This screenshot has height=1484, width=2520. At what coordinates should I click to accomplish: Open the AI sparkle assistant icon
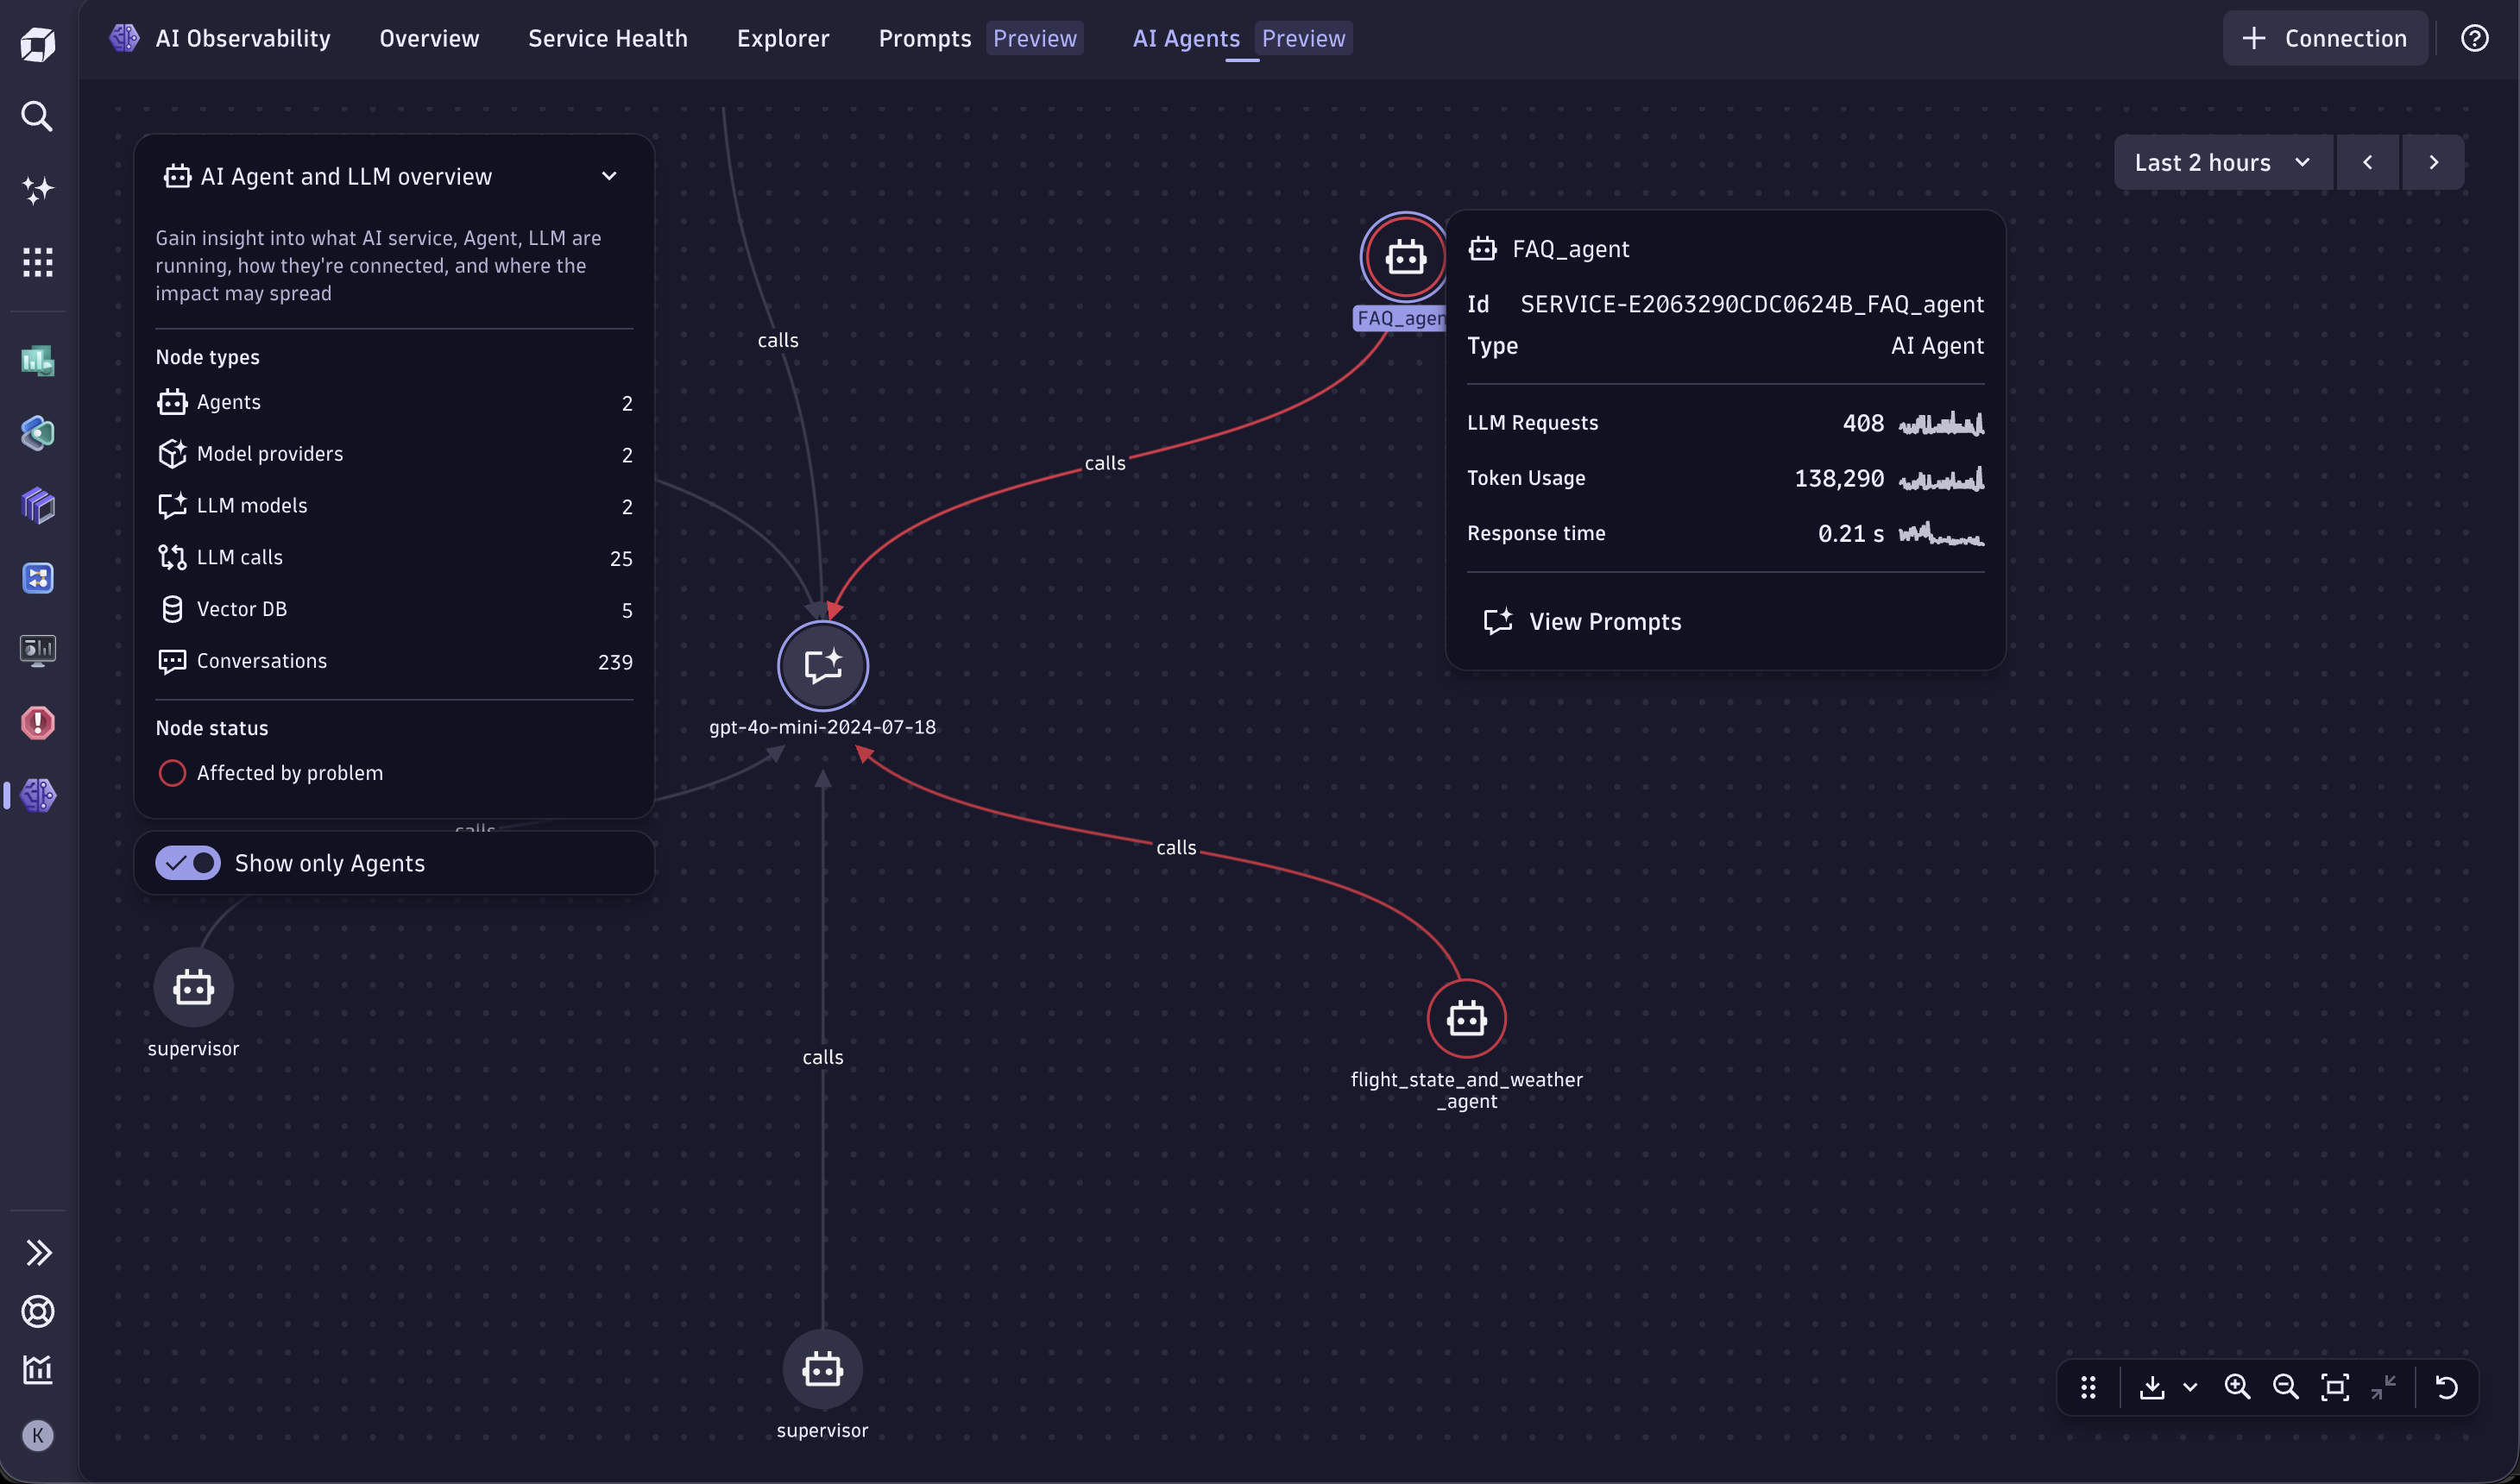click(38, 189)
